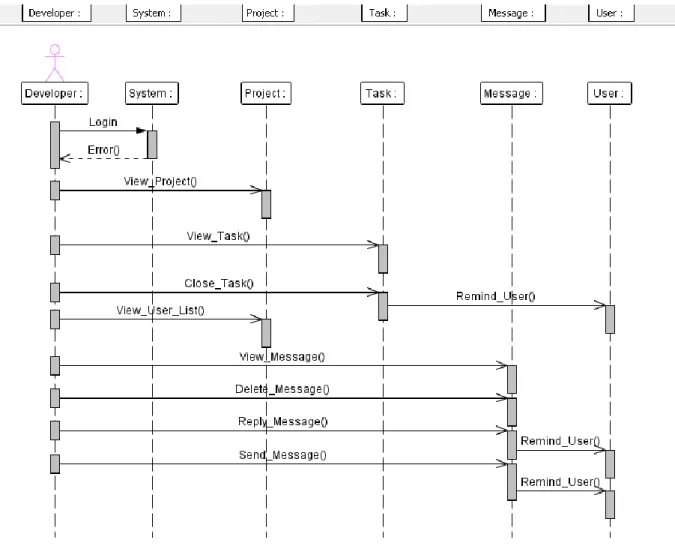Click Message activation bar receiving Delete_Message()

(x=512, y=412)
